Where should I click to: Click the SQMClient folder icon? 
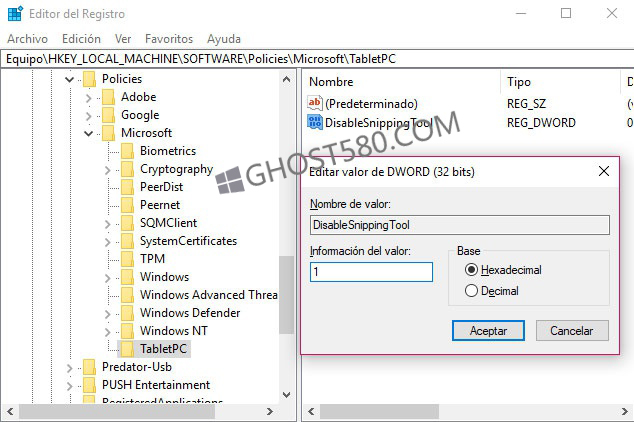pos(127,223)
